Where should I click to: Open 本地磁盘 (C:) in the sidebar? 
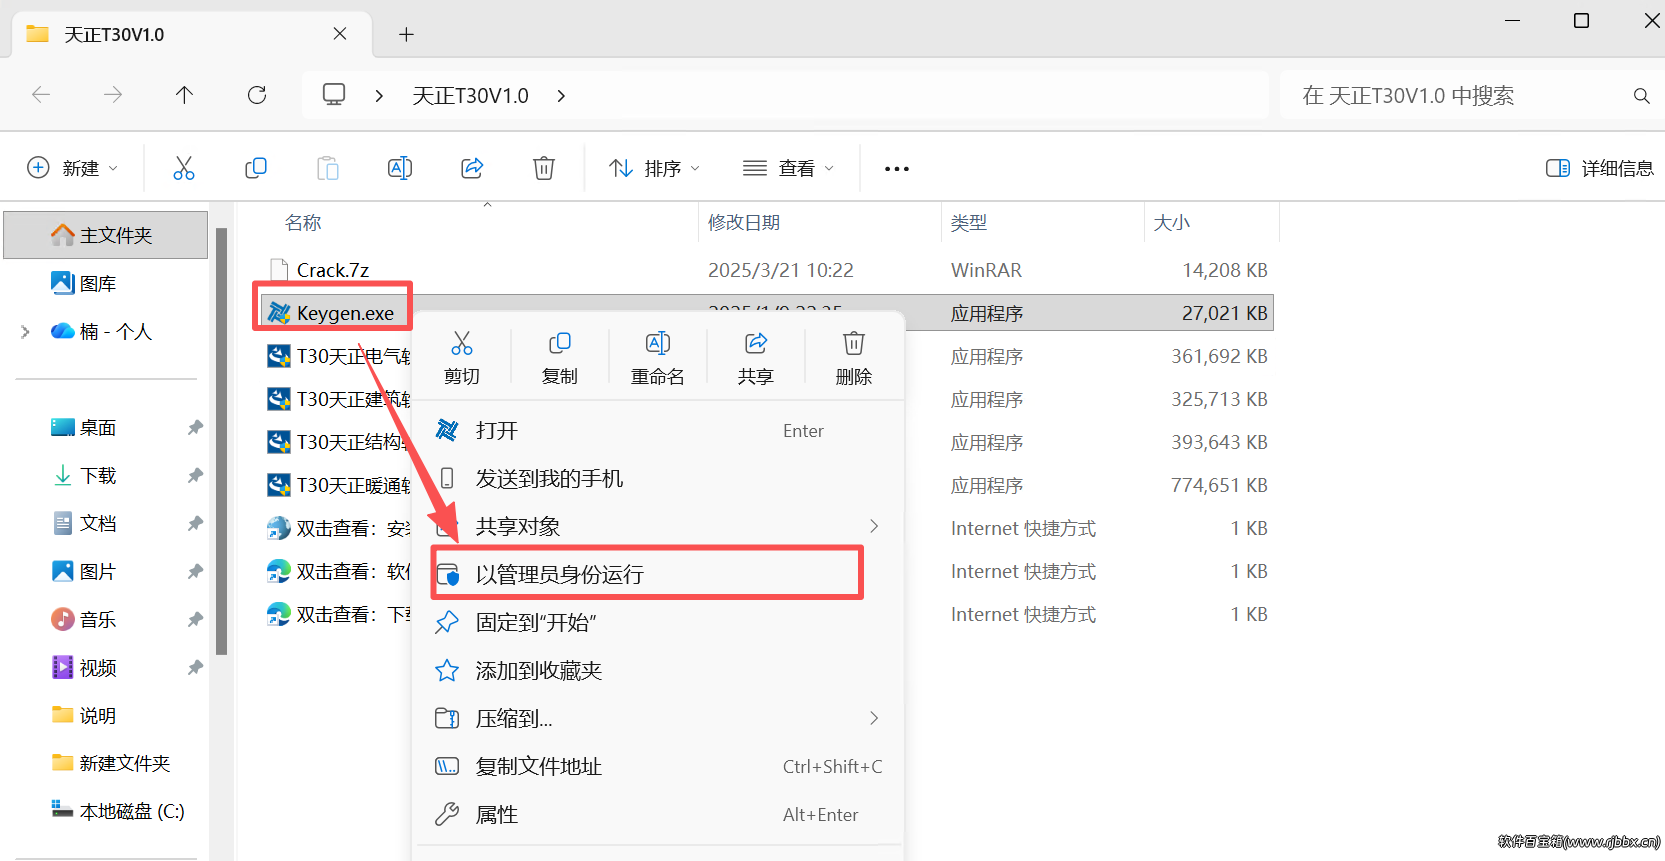pos(118,812)
